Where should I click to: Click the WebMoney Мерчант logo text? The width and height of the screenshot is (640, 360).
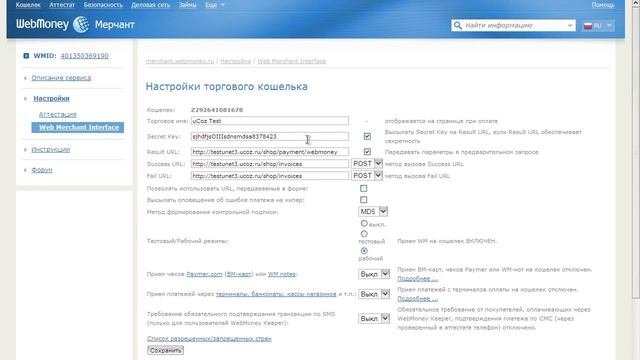pos(76,24)
